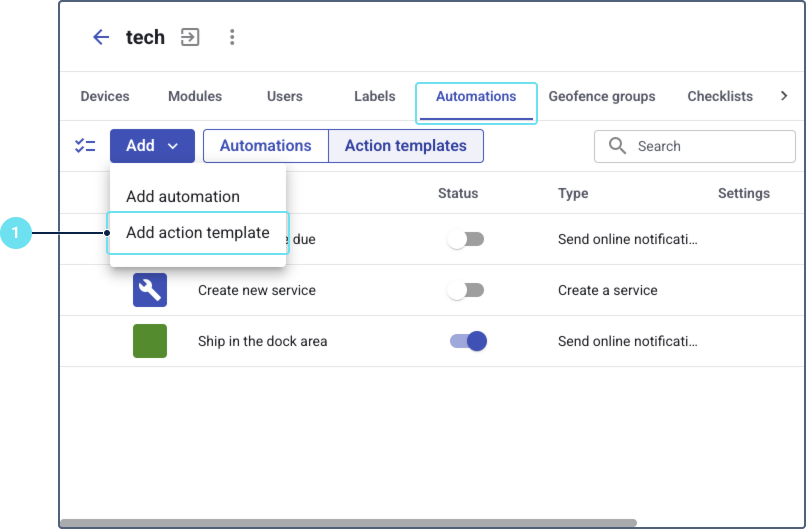The width and height of the screenshot is (806, 529).
Task: Click the numbered callout marker 1
Action: tap(16, 234)
